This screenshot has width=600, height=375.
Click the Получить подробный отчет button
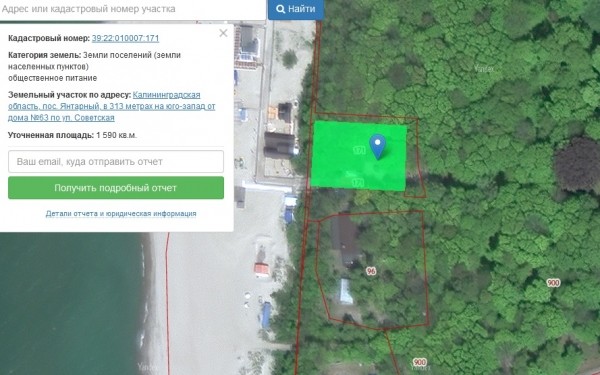pyautogui.click(x=116, y=188)
